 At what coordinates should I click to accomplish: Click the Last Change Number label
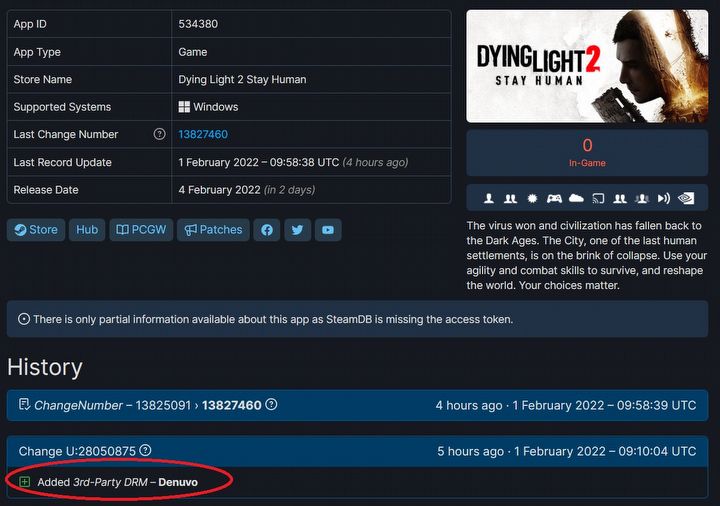tap(66, 135)
